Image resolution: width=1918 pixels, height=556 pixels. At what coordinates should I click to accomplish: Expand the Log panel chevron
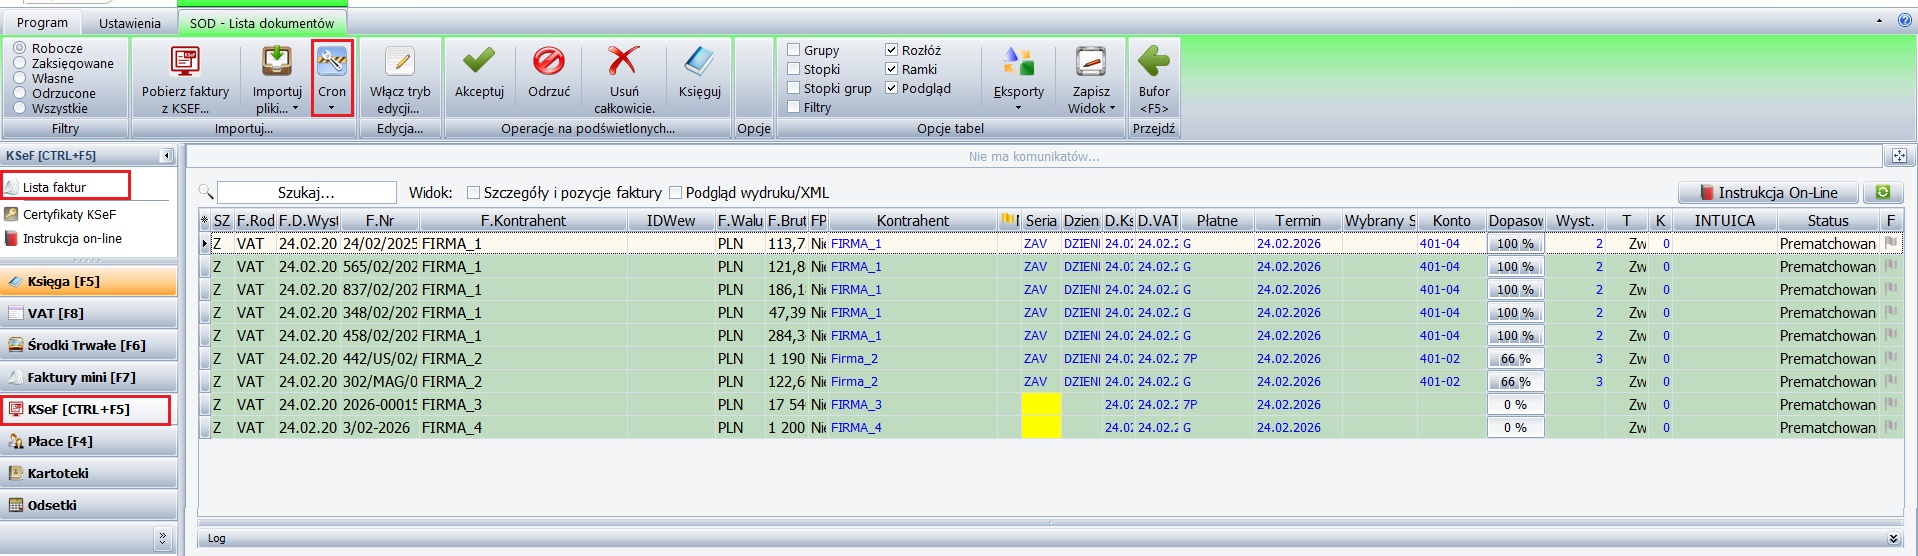tap(1893, 538)
